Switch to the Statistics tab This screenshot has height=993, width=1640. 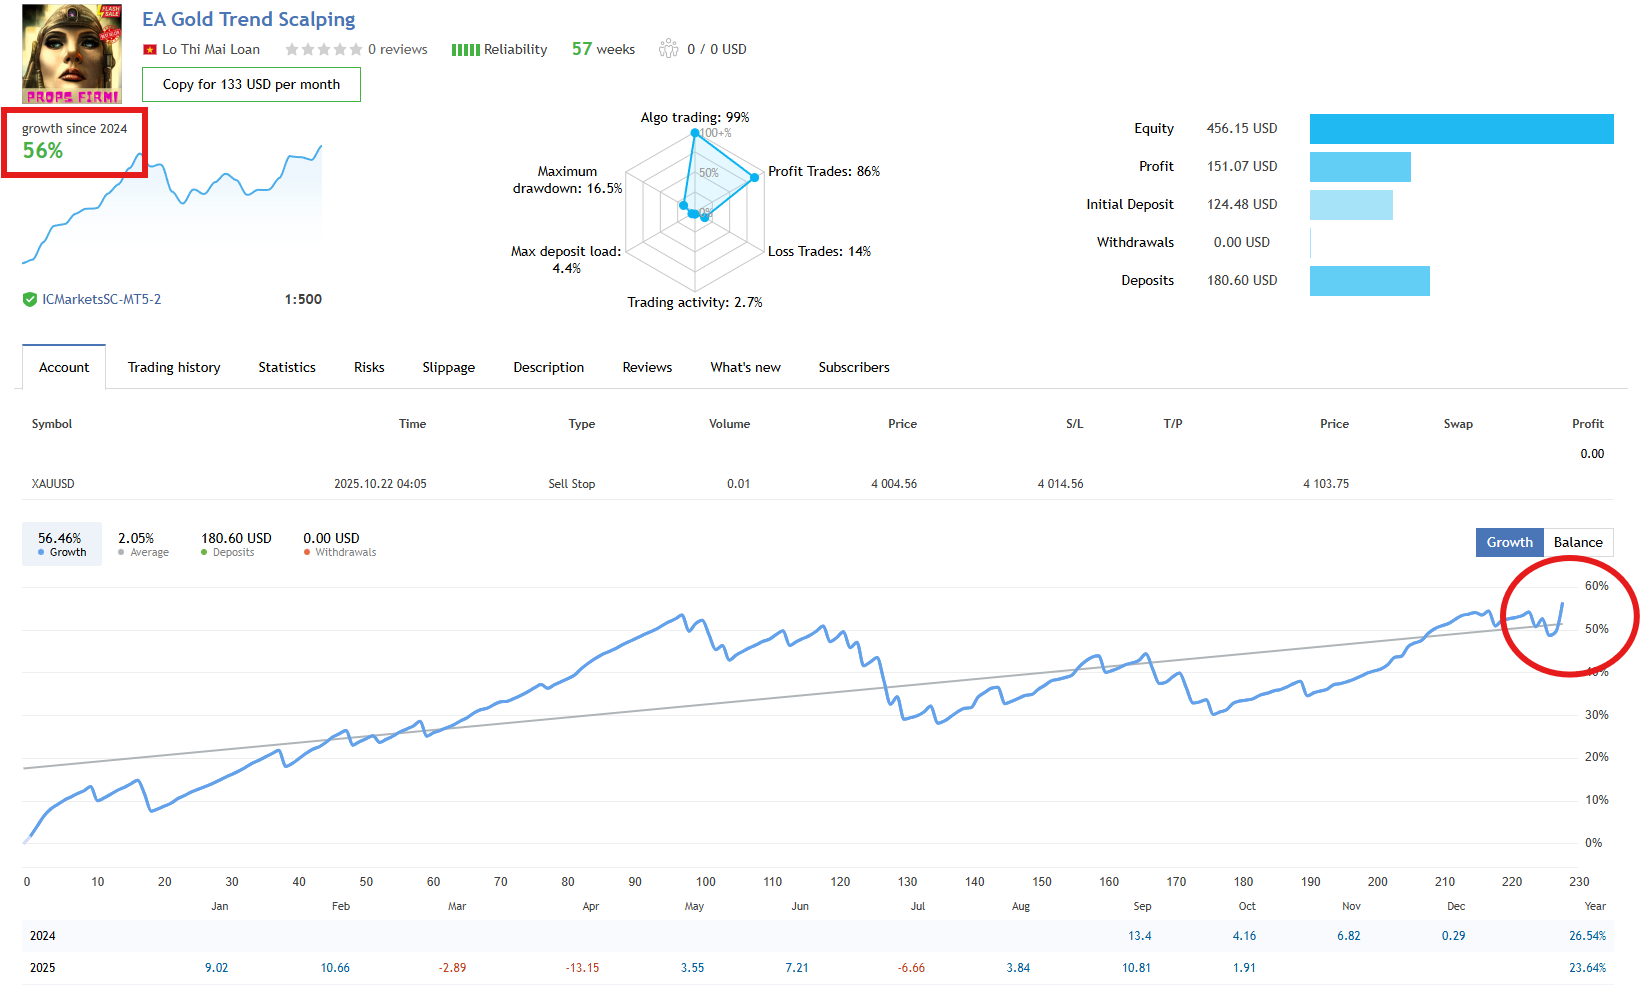287,367
